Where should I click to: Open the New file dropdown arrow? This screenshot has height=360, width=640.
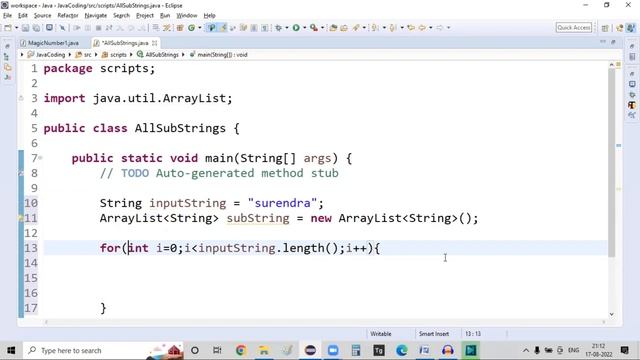click(x=16, y=28)
